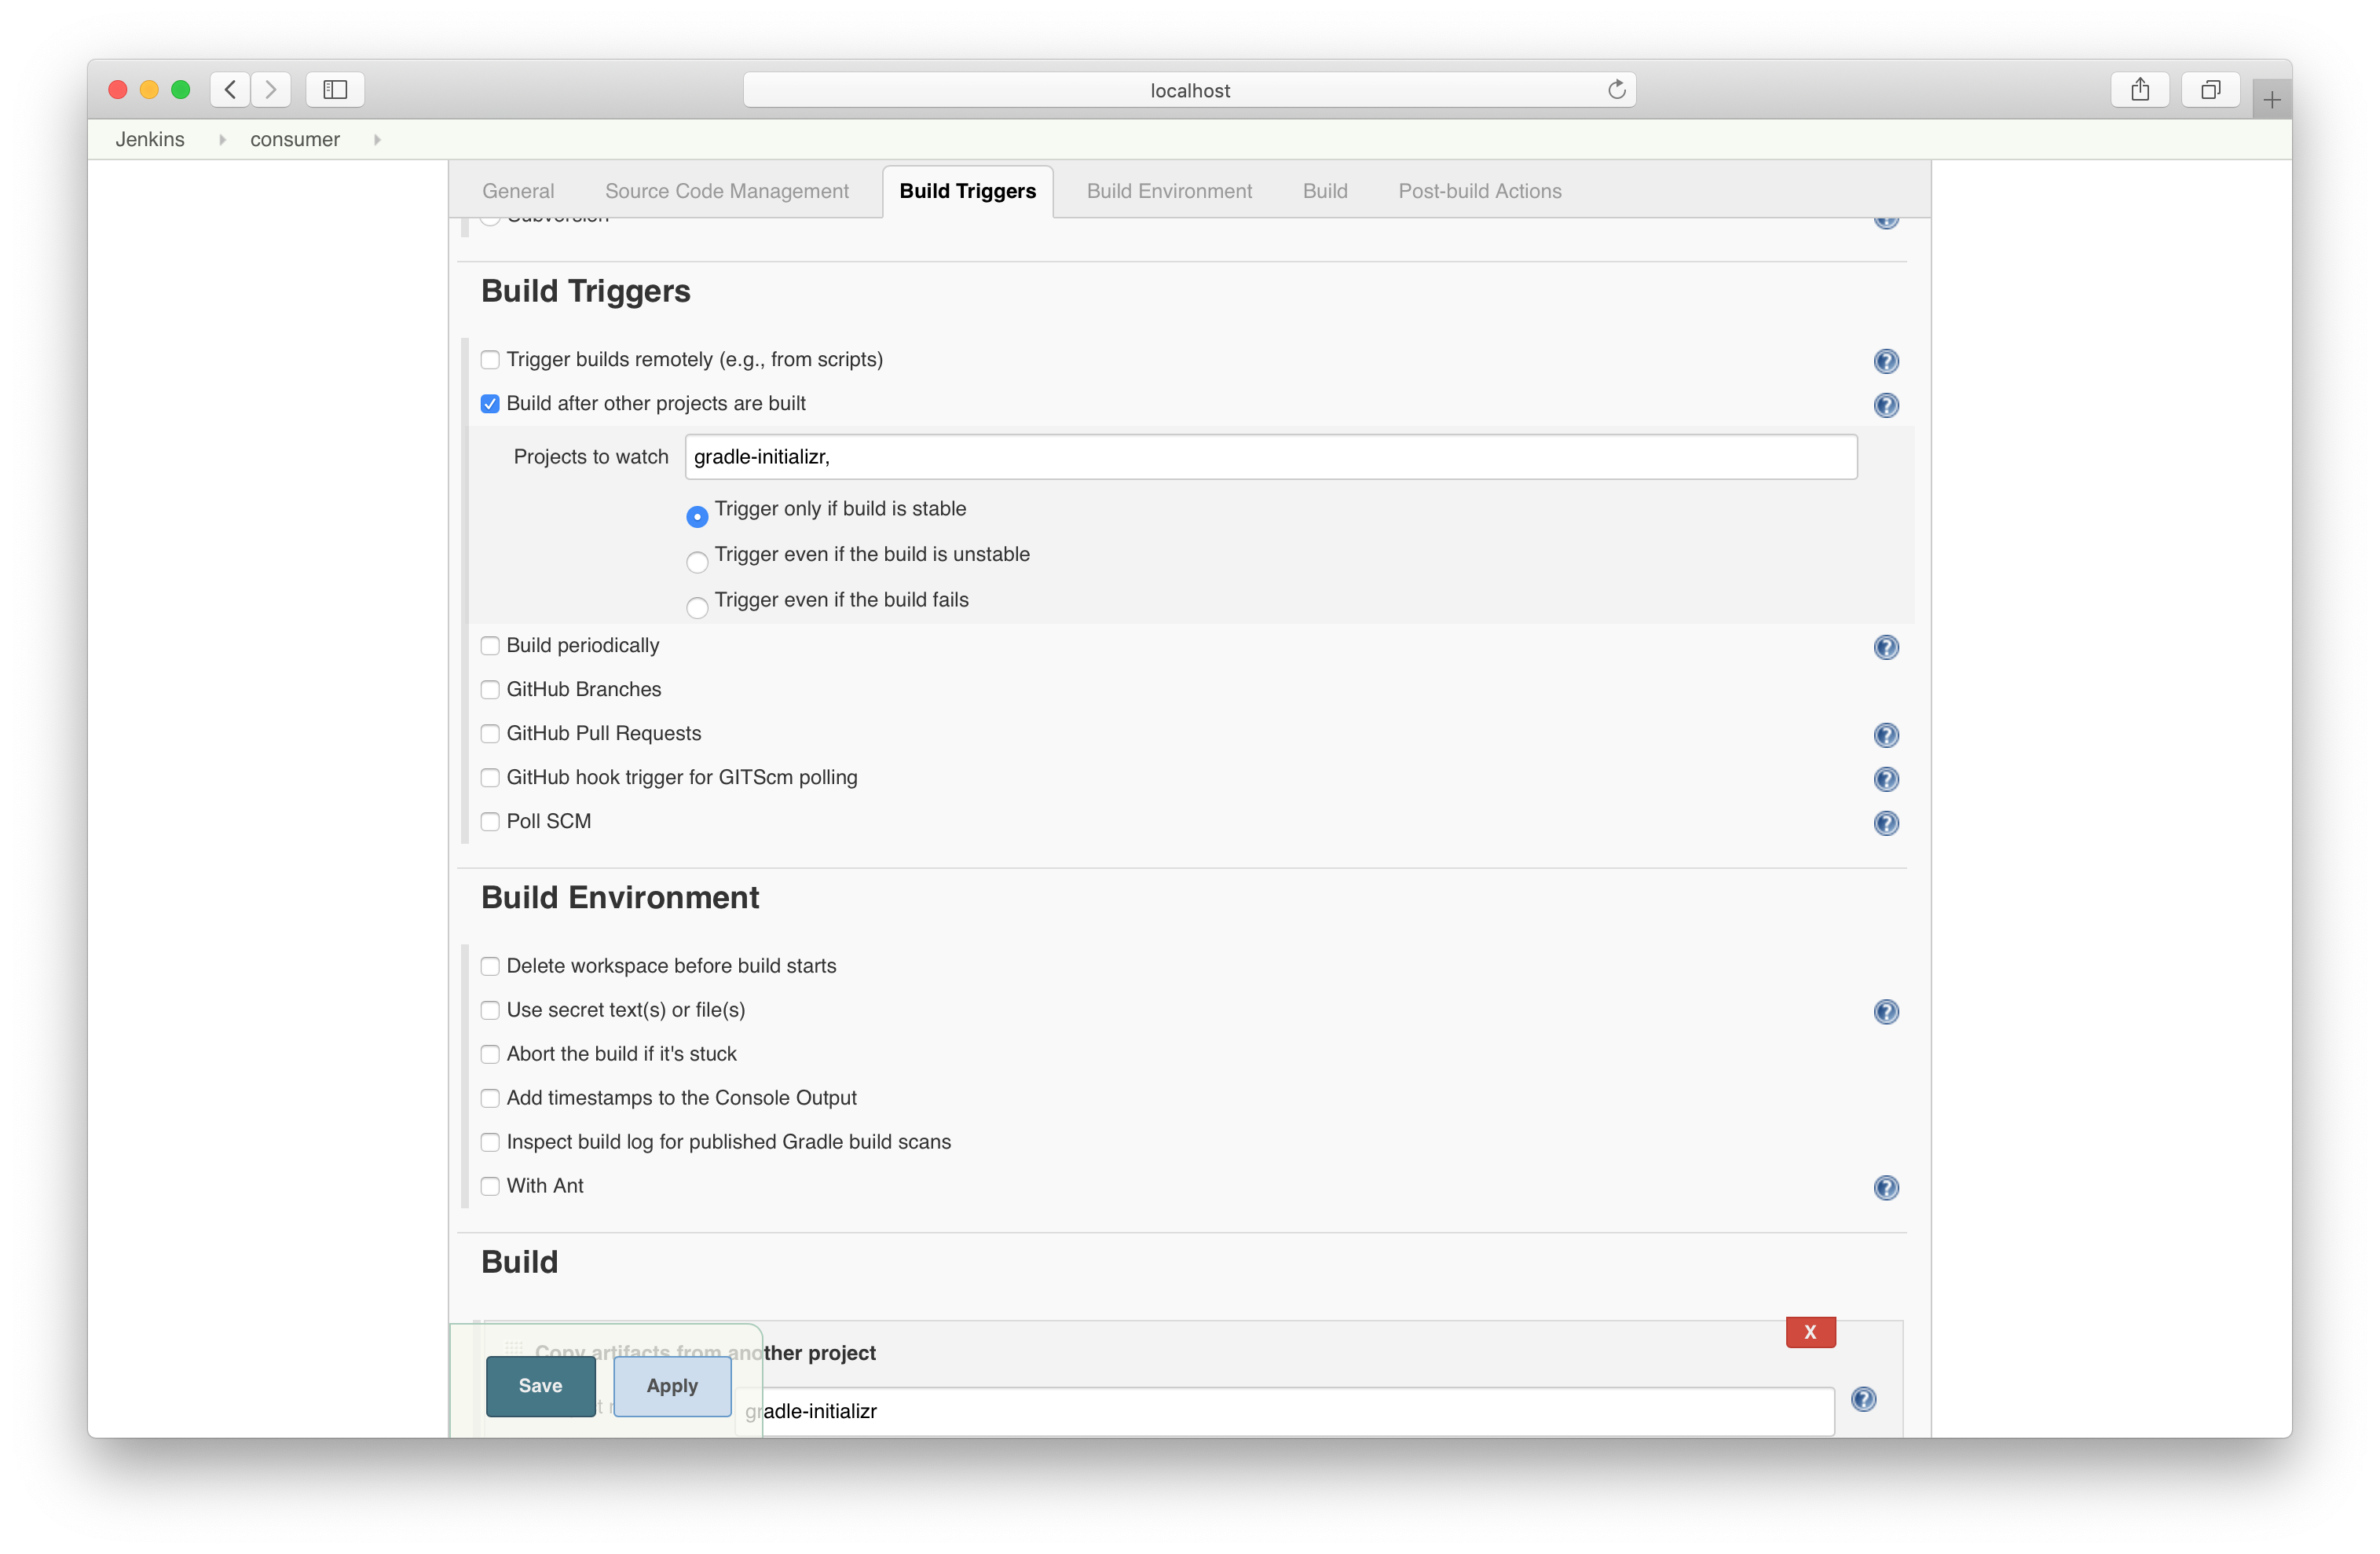
Task: Click Safari reload page icon
Action: pyautogui.click(x=1616, y=90)
